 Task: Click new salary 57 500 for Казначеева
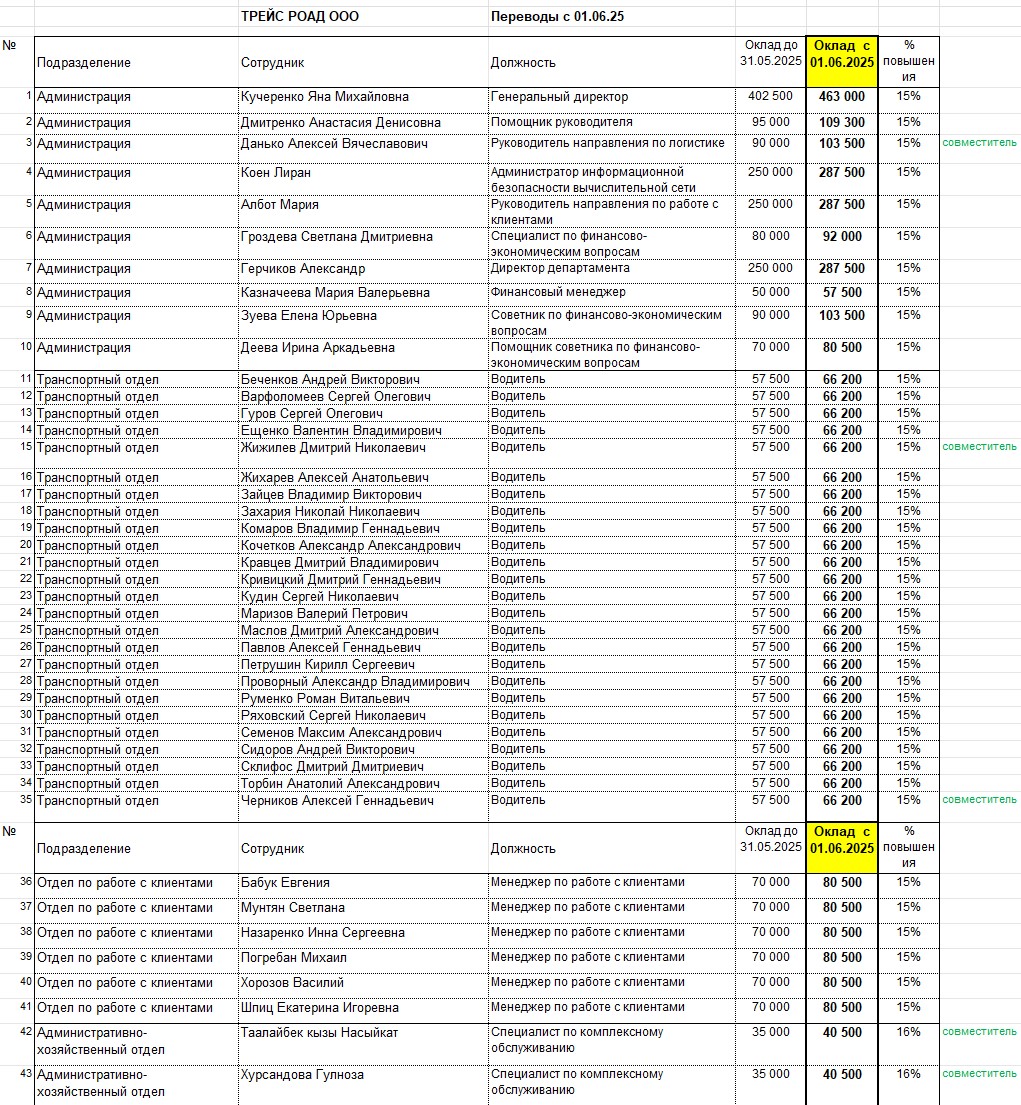842,293
